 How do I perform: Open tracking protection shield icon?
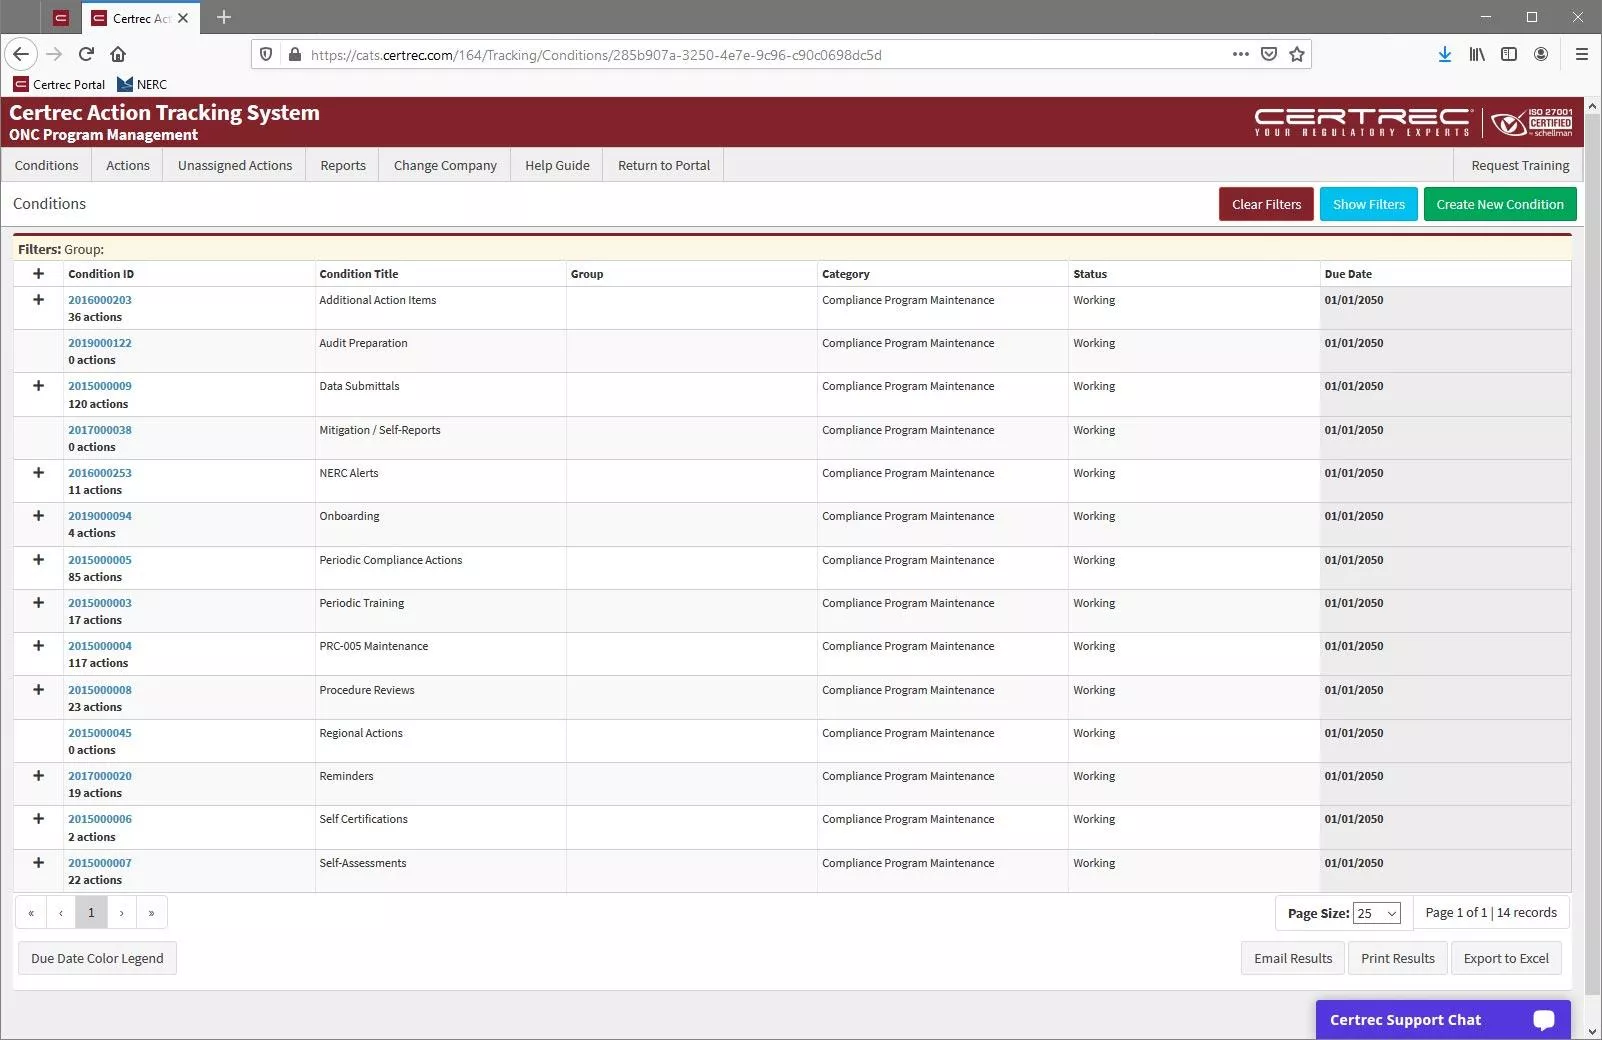point(266,55)
